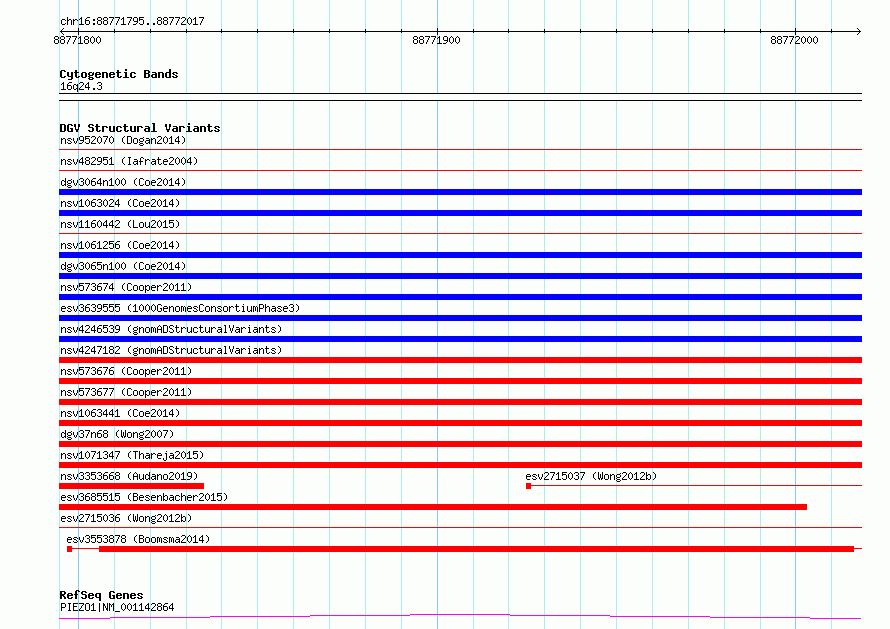The height and width of the screenshot is (629, 890).
Task: Select the nsv573677 (Cooper2011) label
Action: coord(126,392)
